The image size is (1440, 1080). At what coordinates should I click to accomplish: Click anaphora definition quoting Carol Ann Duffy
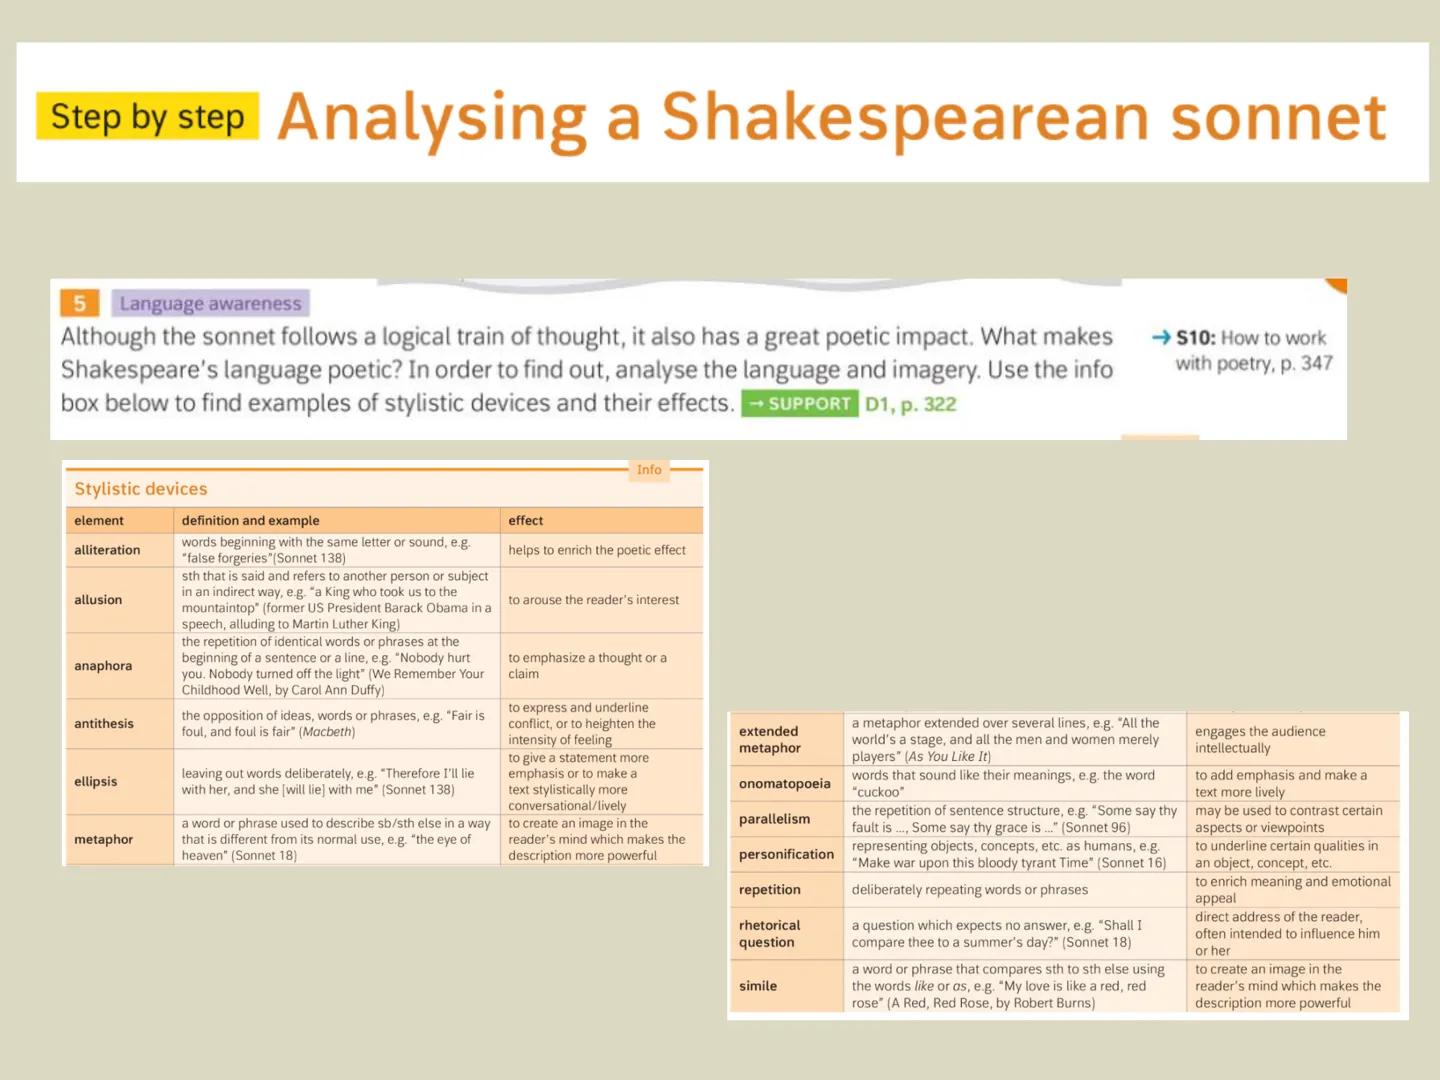tap(333, 666)
